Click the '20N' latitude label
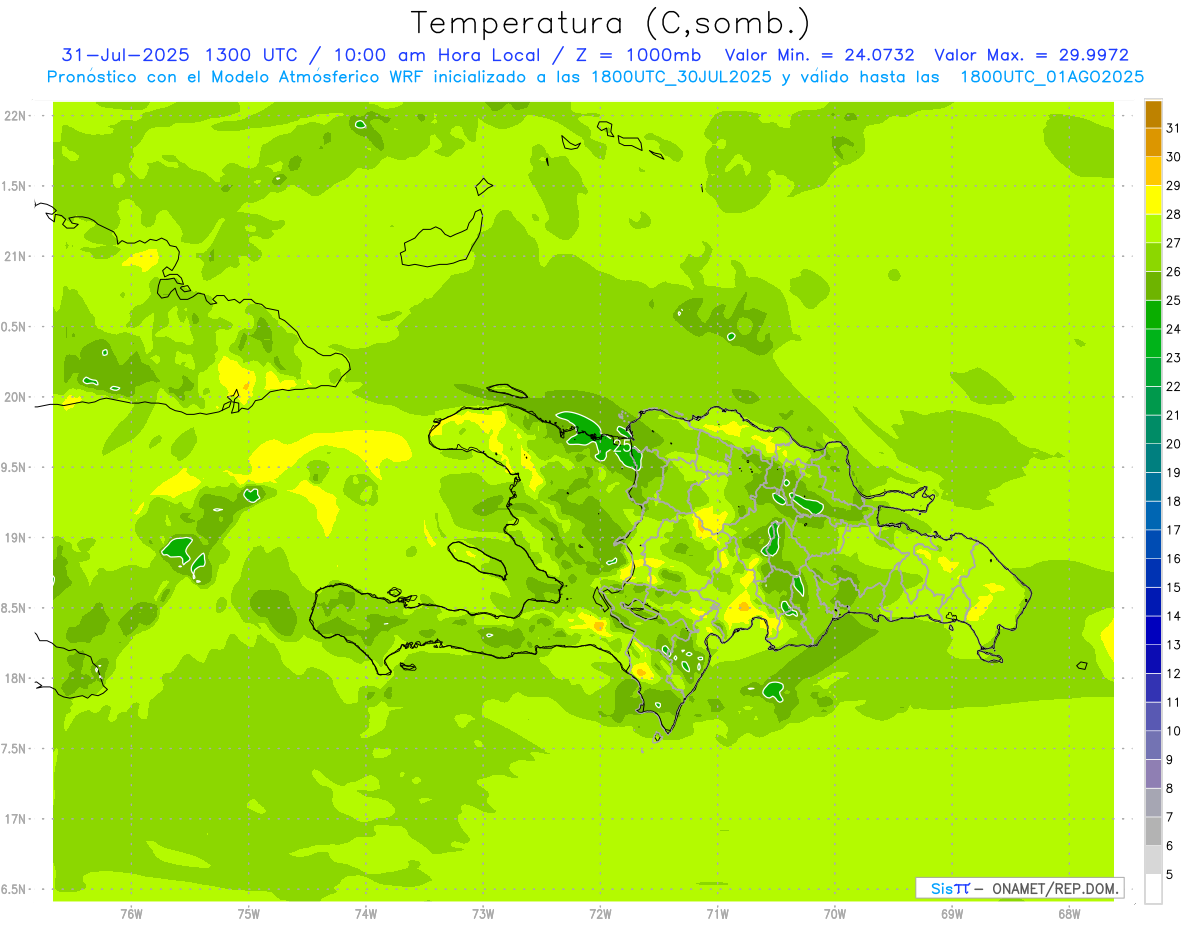This screenshot has height=927, width=1200. coord(14,397)
